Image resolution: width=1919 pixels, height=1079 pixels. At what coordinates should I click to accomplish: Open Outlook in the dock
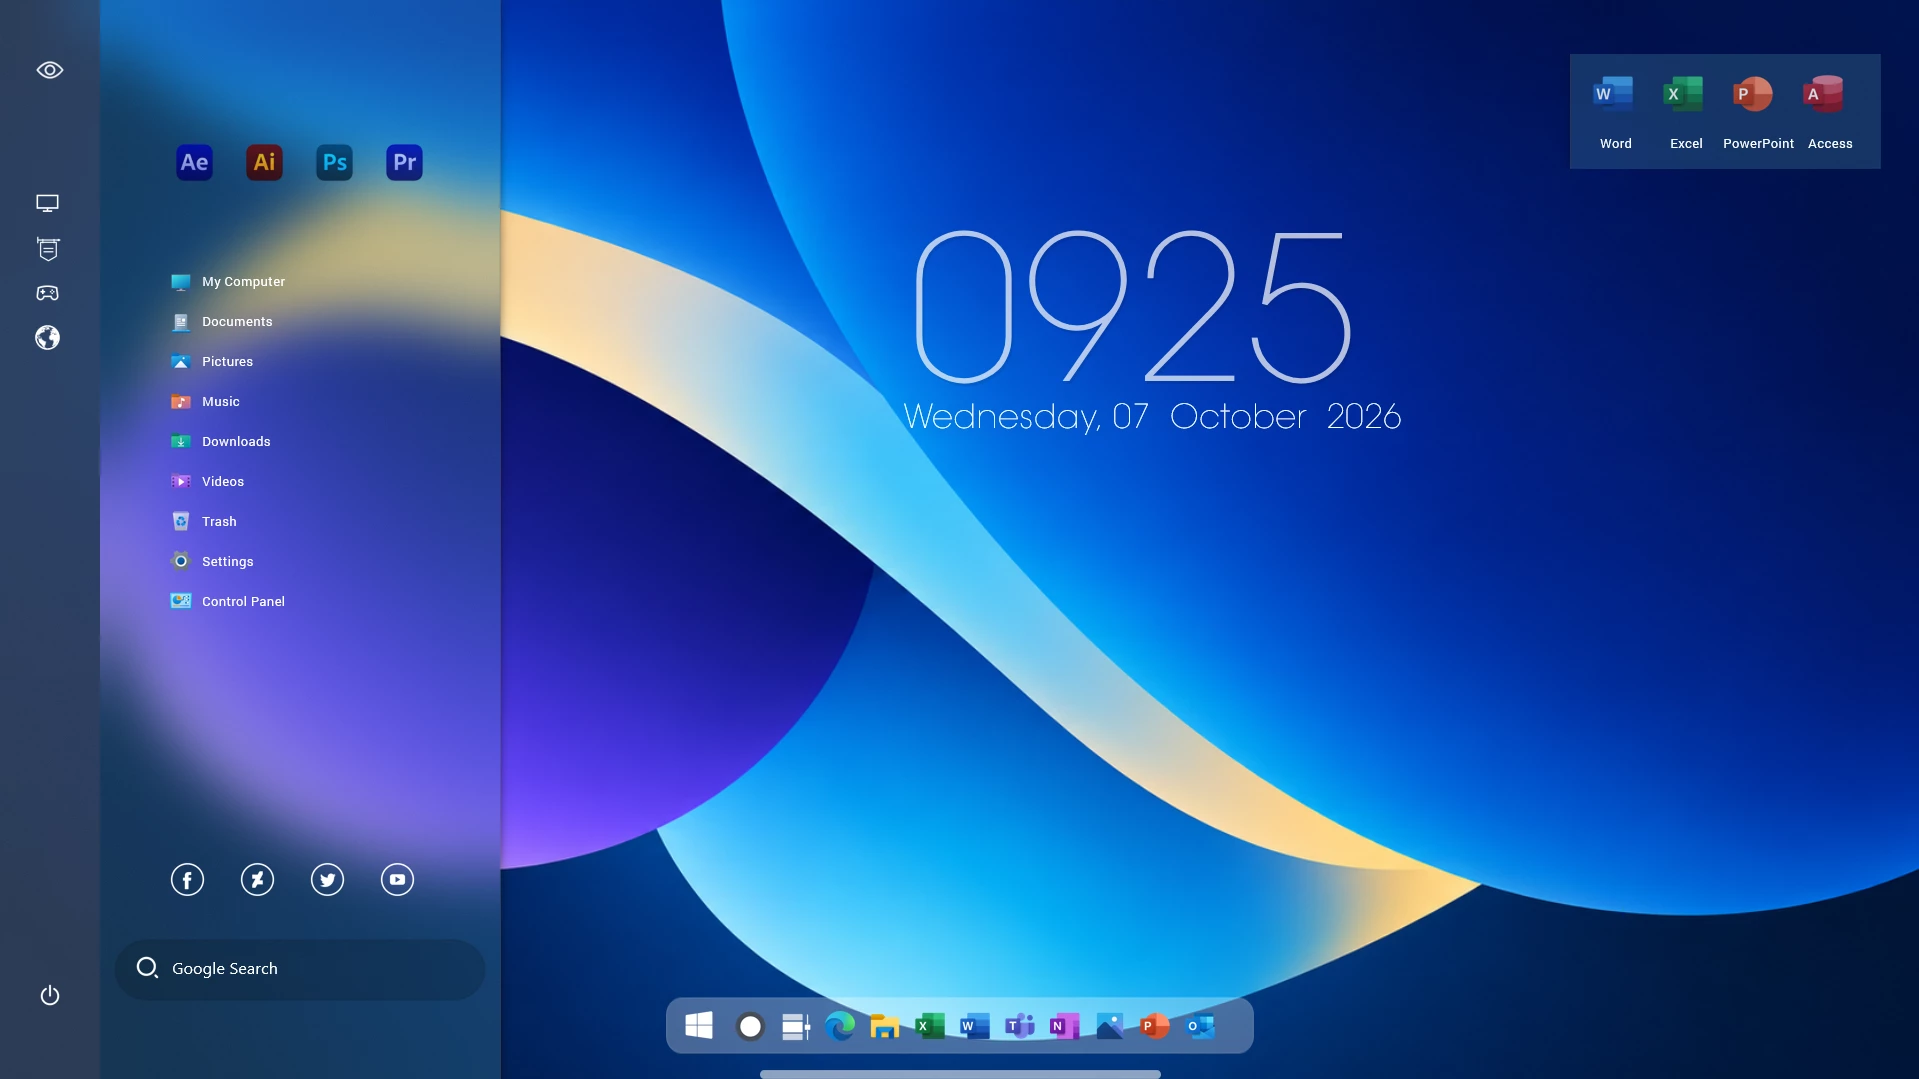pos(1200,1026)
